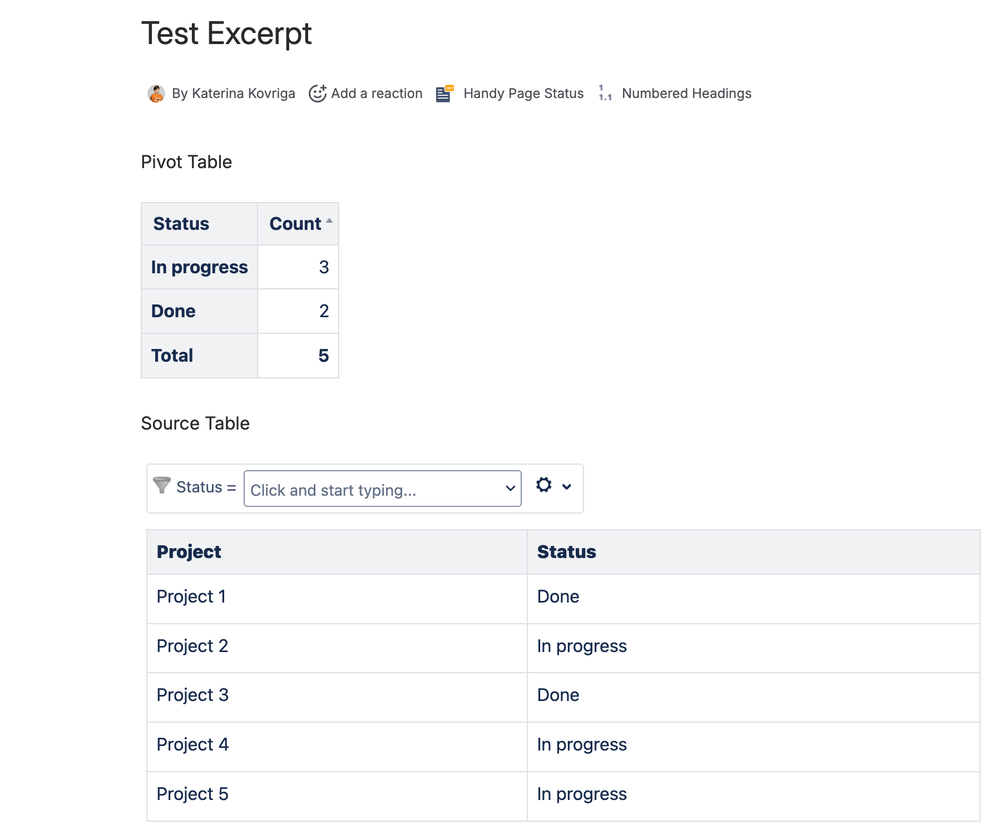Click the Numbered Headings label

(x=686, y=93)
